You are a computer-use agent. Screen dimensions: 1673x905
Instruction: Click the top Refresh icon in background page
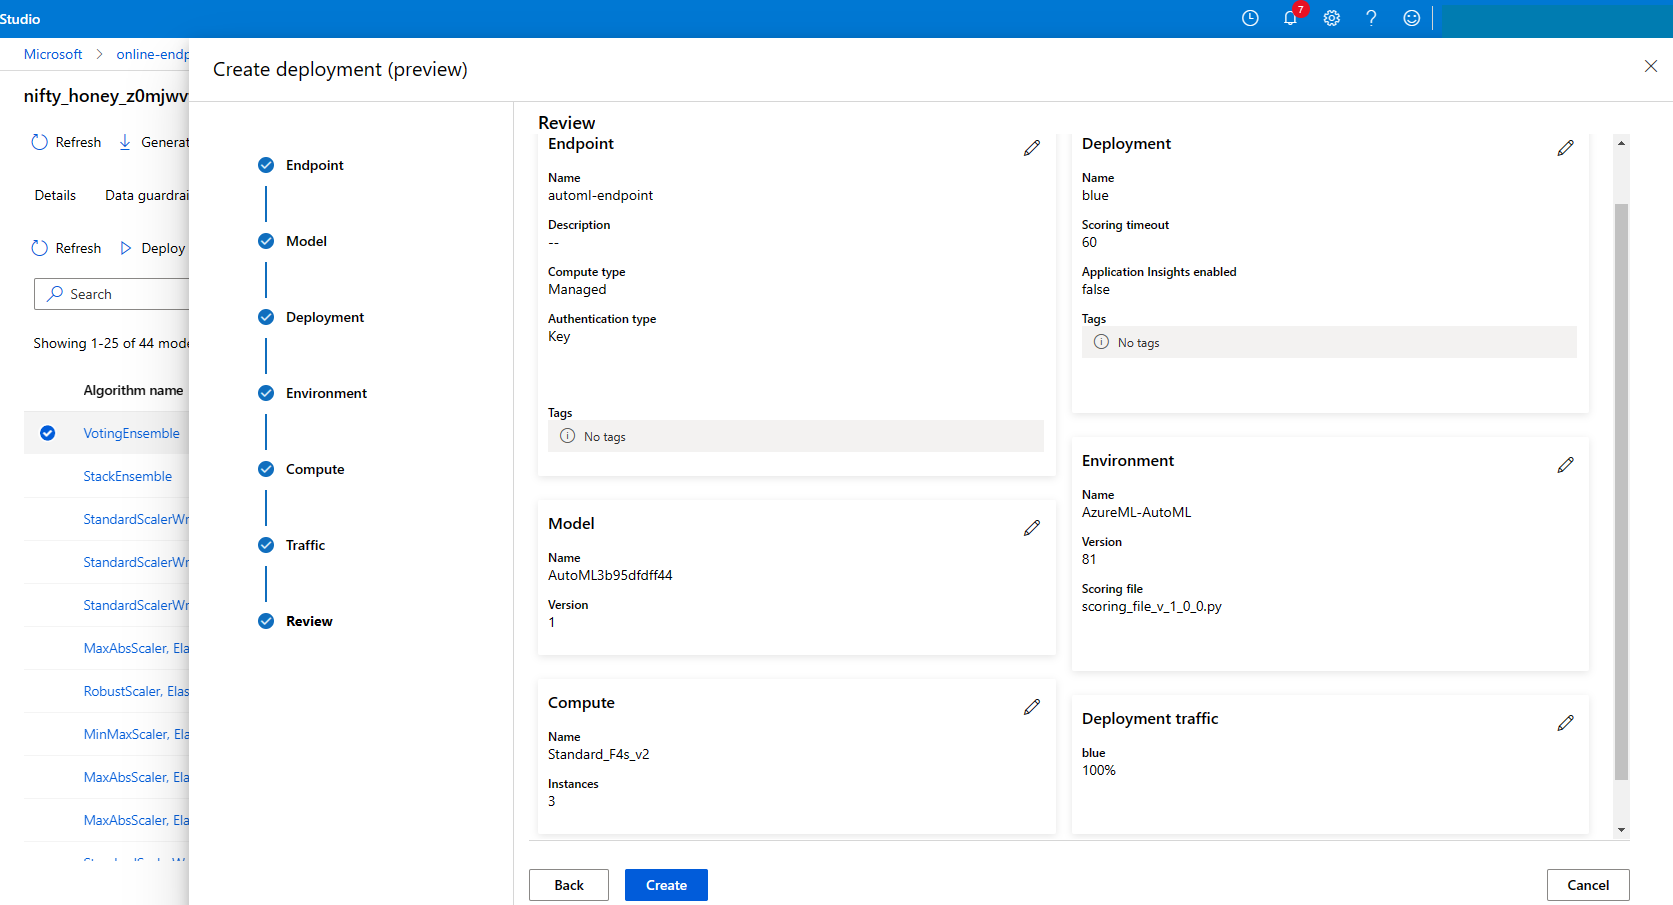click(39, 142)
